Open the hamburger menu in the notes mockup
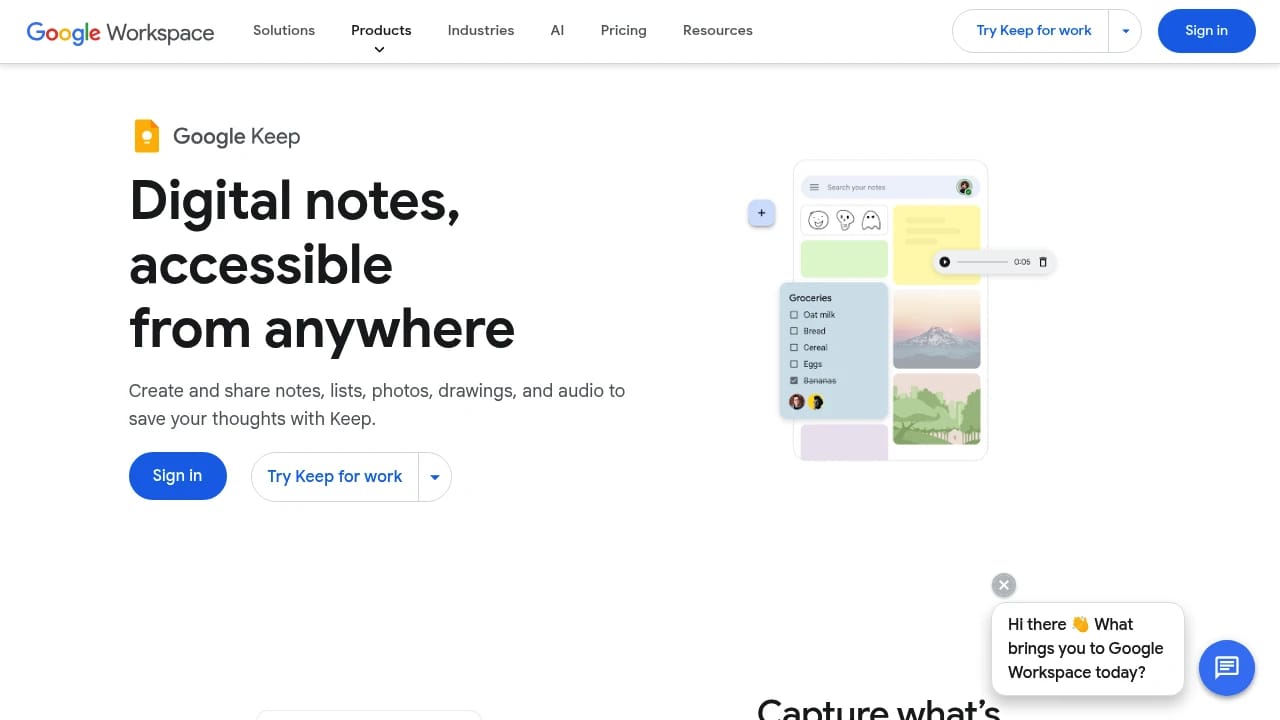Screen dimensions: 1280x720 [814, 187]
